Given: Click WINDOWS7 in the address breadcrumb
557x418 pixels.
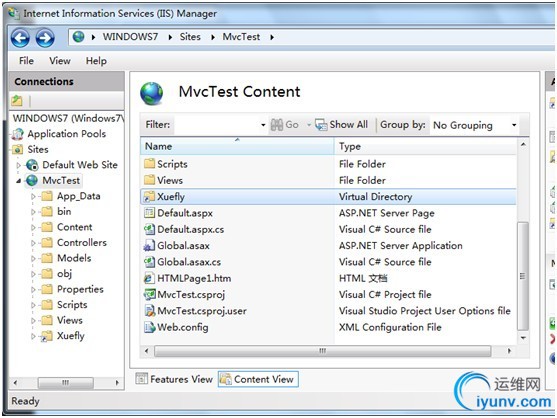Looking at the screenshot, I should click(x=130, y=37).
